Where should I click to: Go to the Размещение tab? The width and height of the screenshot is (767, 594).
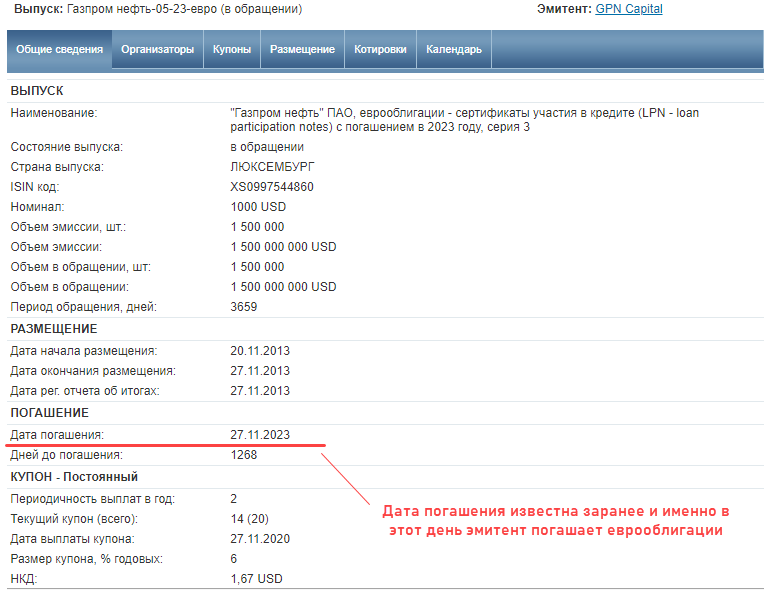302,49
